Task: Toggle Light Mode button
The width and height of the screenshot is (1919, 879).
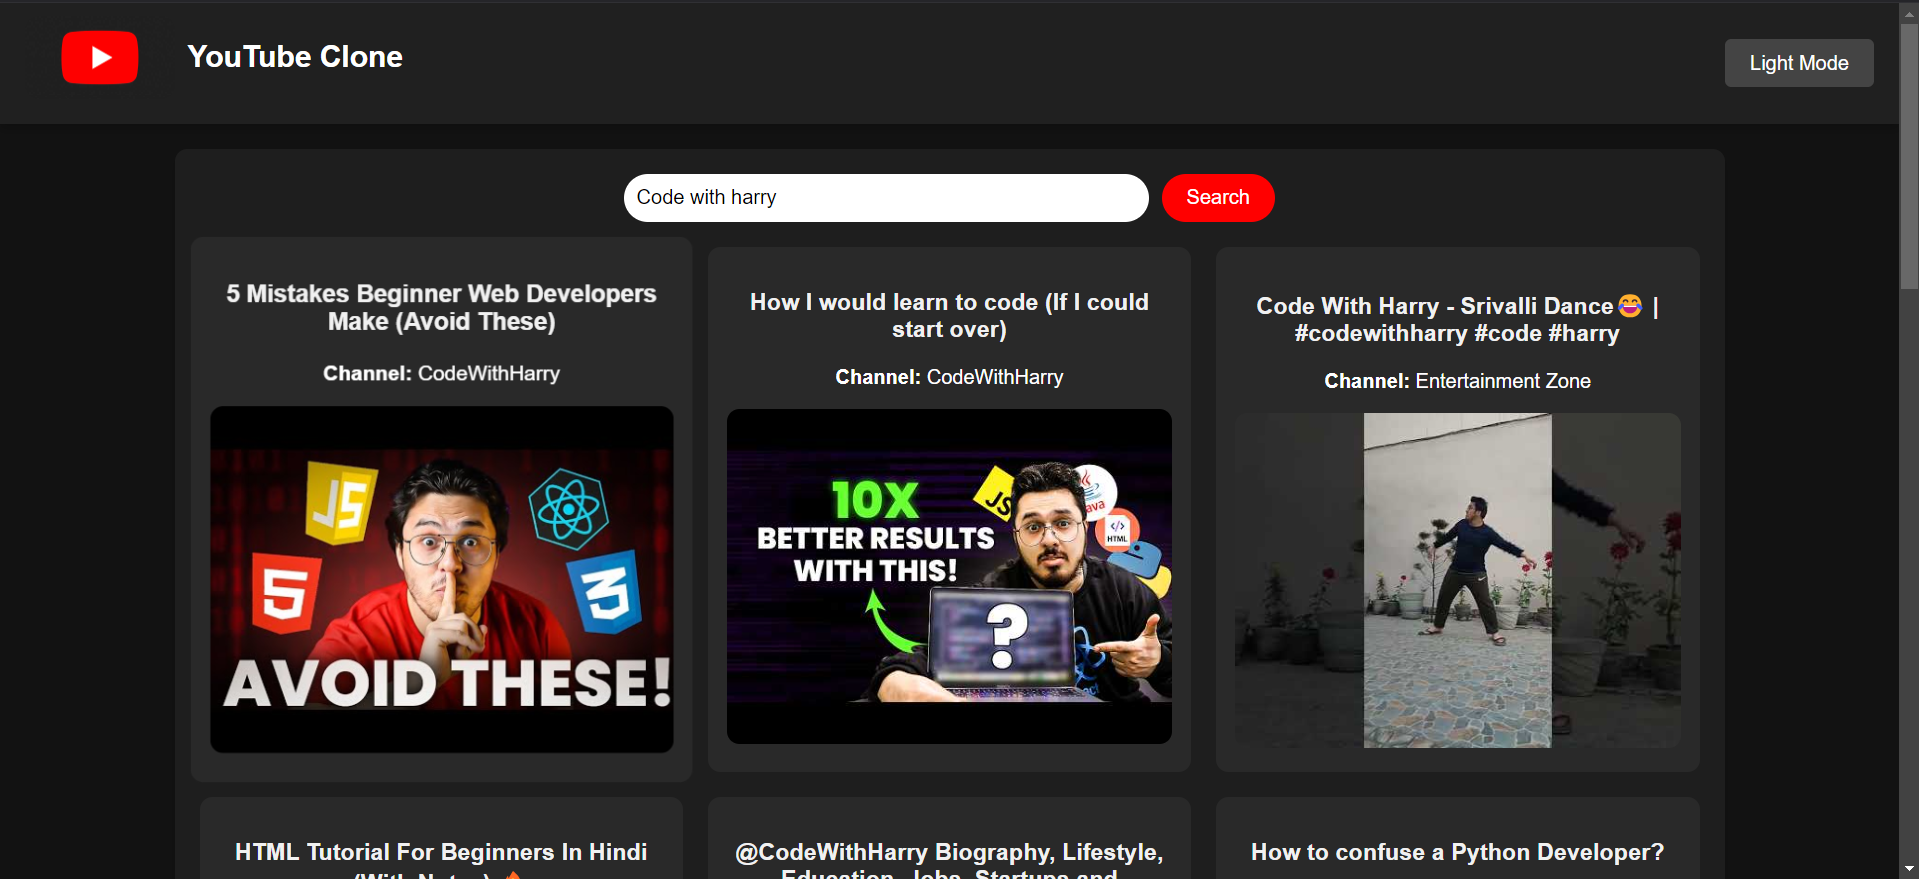Action: pos(1798,63)
